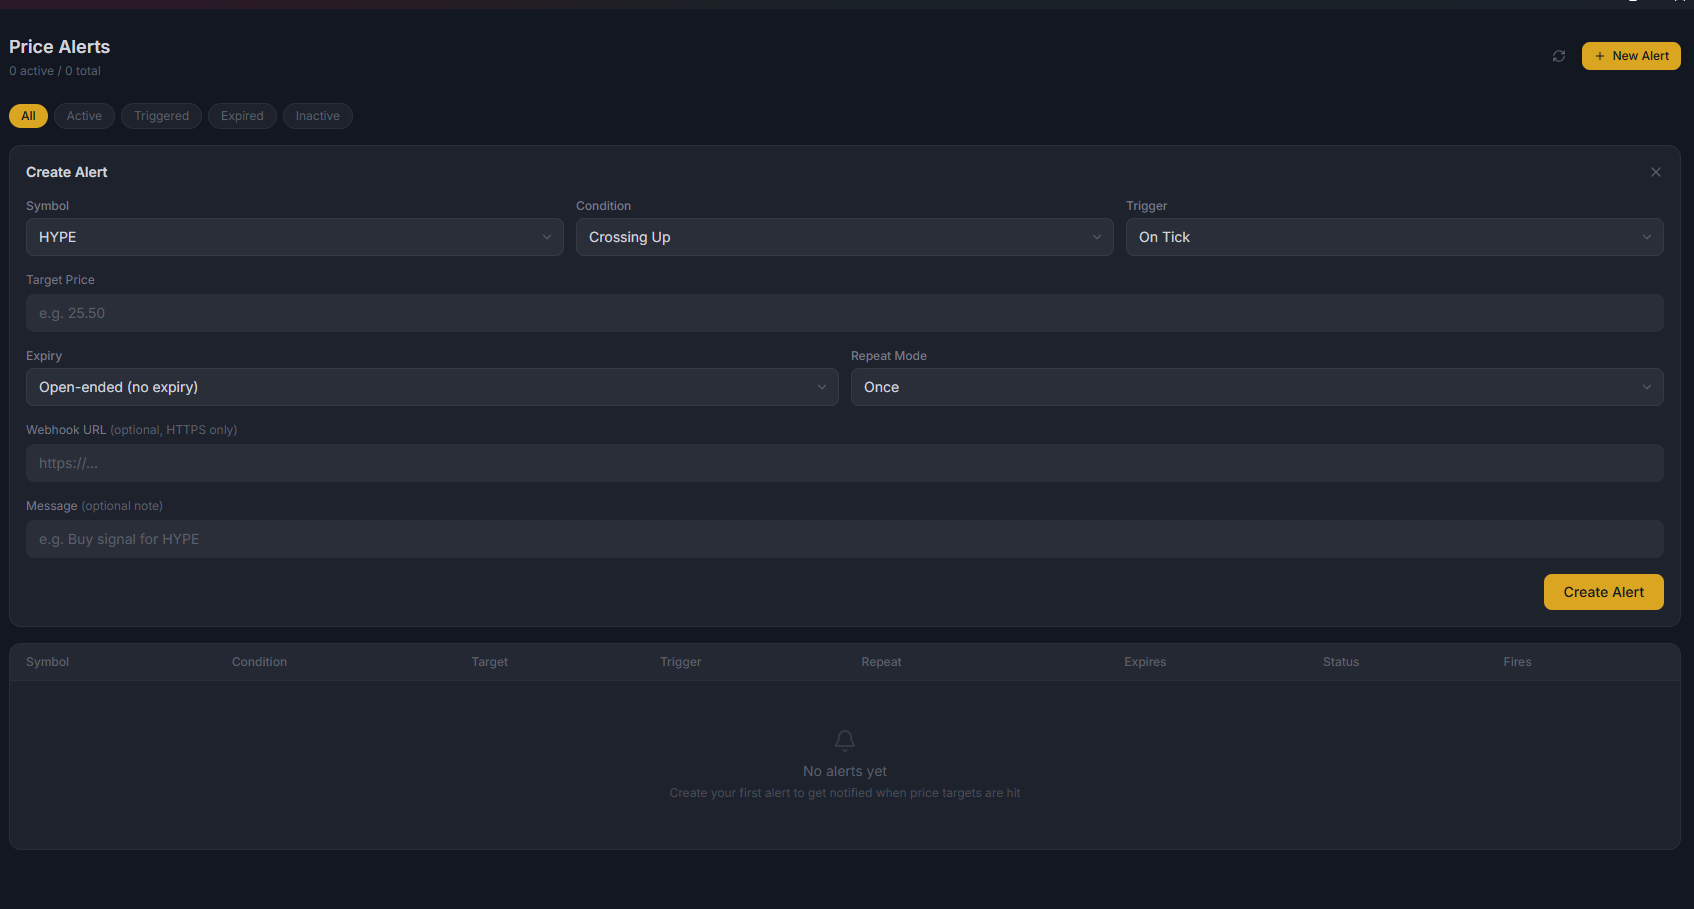The image size is (1694, 909).
Task: Click the Repeat Mode chevron arrow
Action: pyautogui.click(x=1647, y=387)
